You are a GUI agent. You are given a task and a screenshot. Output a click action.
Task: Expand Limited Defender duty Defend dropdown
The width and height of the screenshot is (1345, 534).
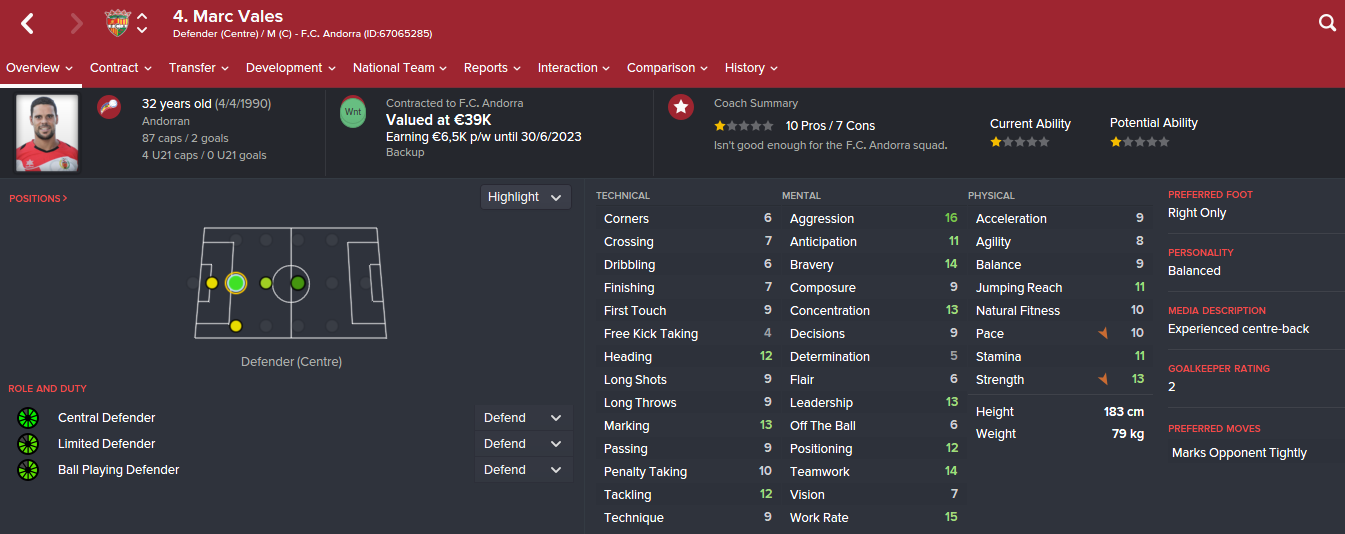point(523,444)
